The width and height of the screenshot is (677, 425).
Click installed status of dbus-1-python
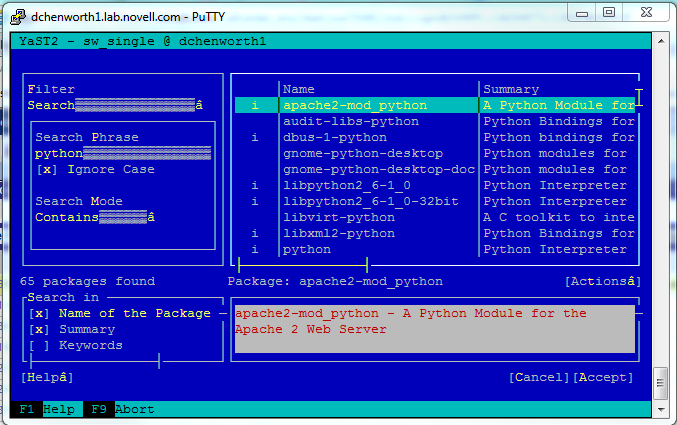[255, 137]
